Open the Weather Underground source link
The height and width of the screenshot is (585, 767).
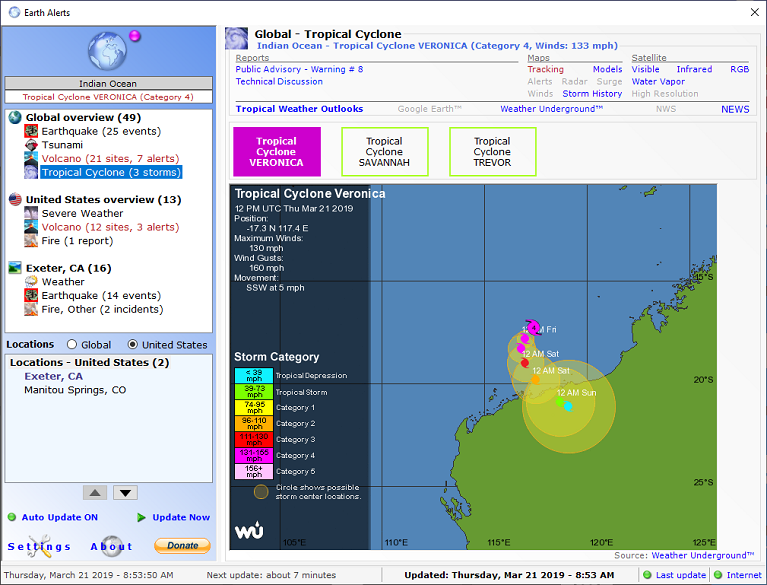click(x=702, y=555)
